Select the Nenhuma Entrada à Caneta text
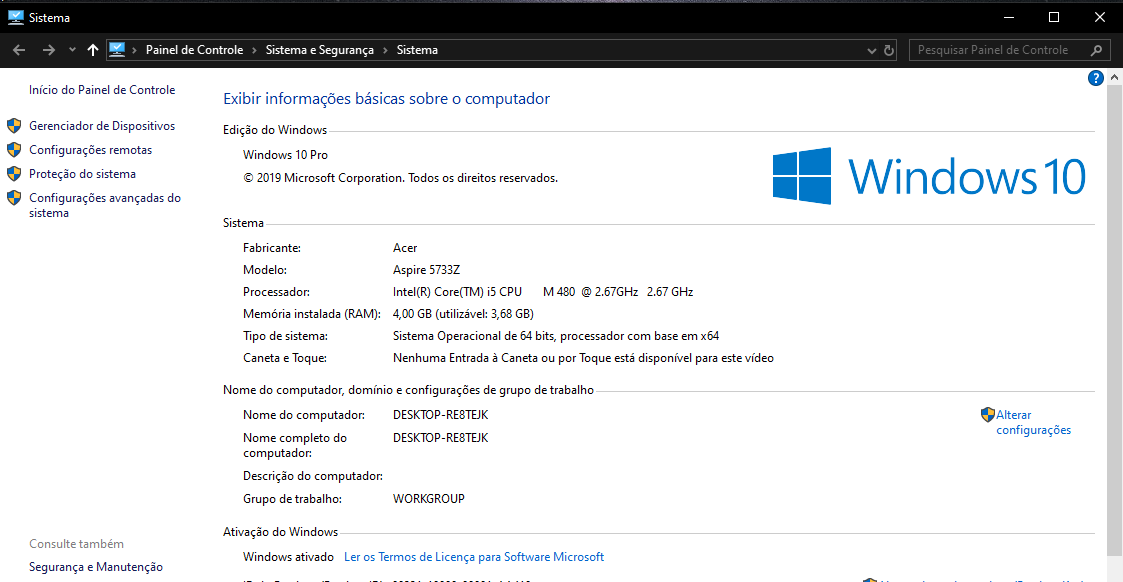Image resolution: width=1123 pixels, height=582 pixels. point(583,358)
